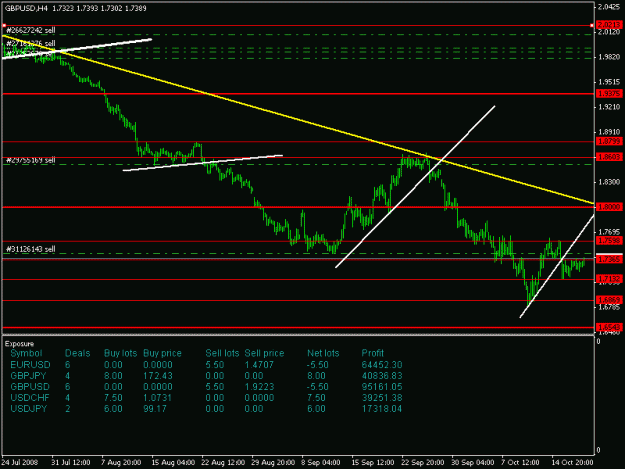Click the USDCHF profit value 39251.38
This screenshot has width=625, height=469.
click(x=382, y=398)
